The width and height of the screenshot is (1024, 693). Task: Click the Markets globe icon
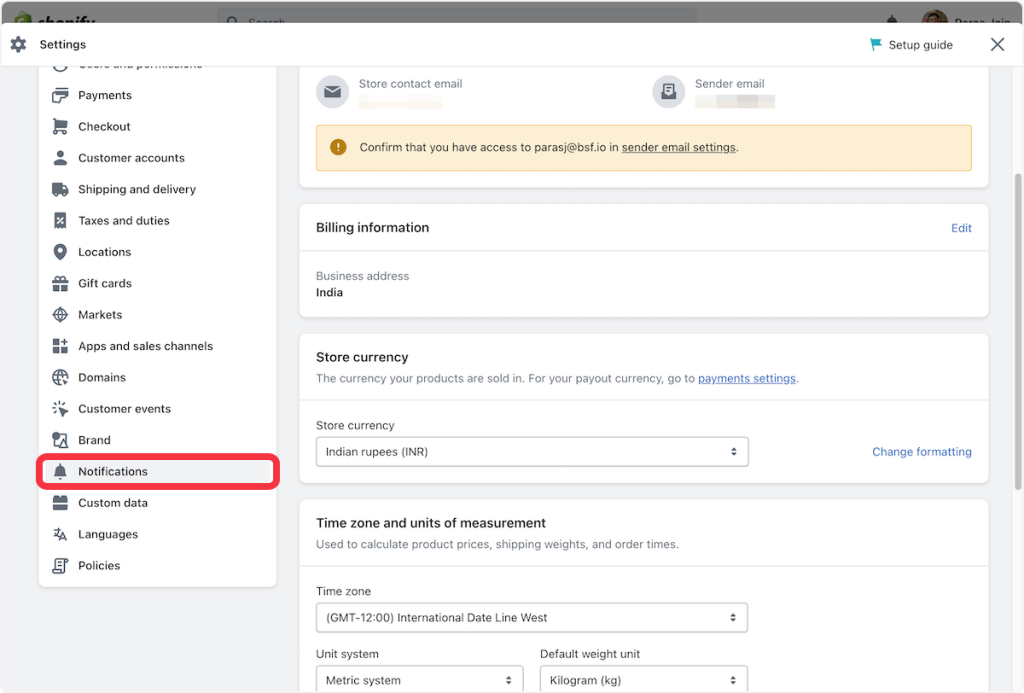(x=60, y=315)
